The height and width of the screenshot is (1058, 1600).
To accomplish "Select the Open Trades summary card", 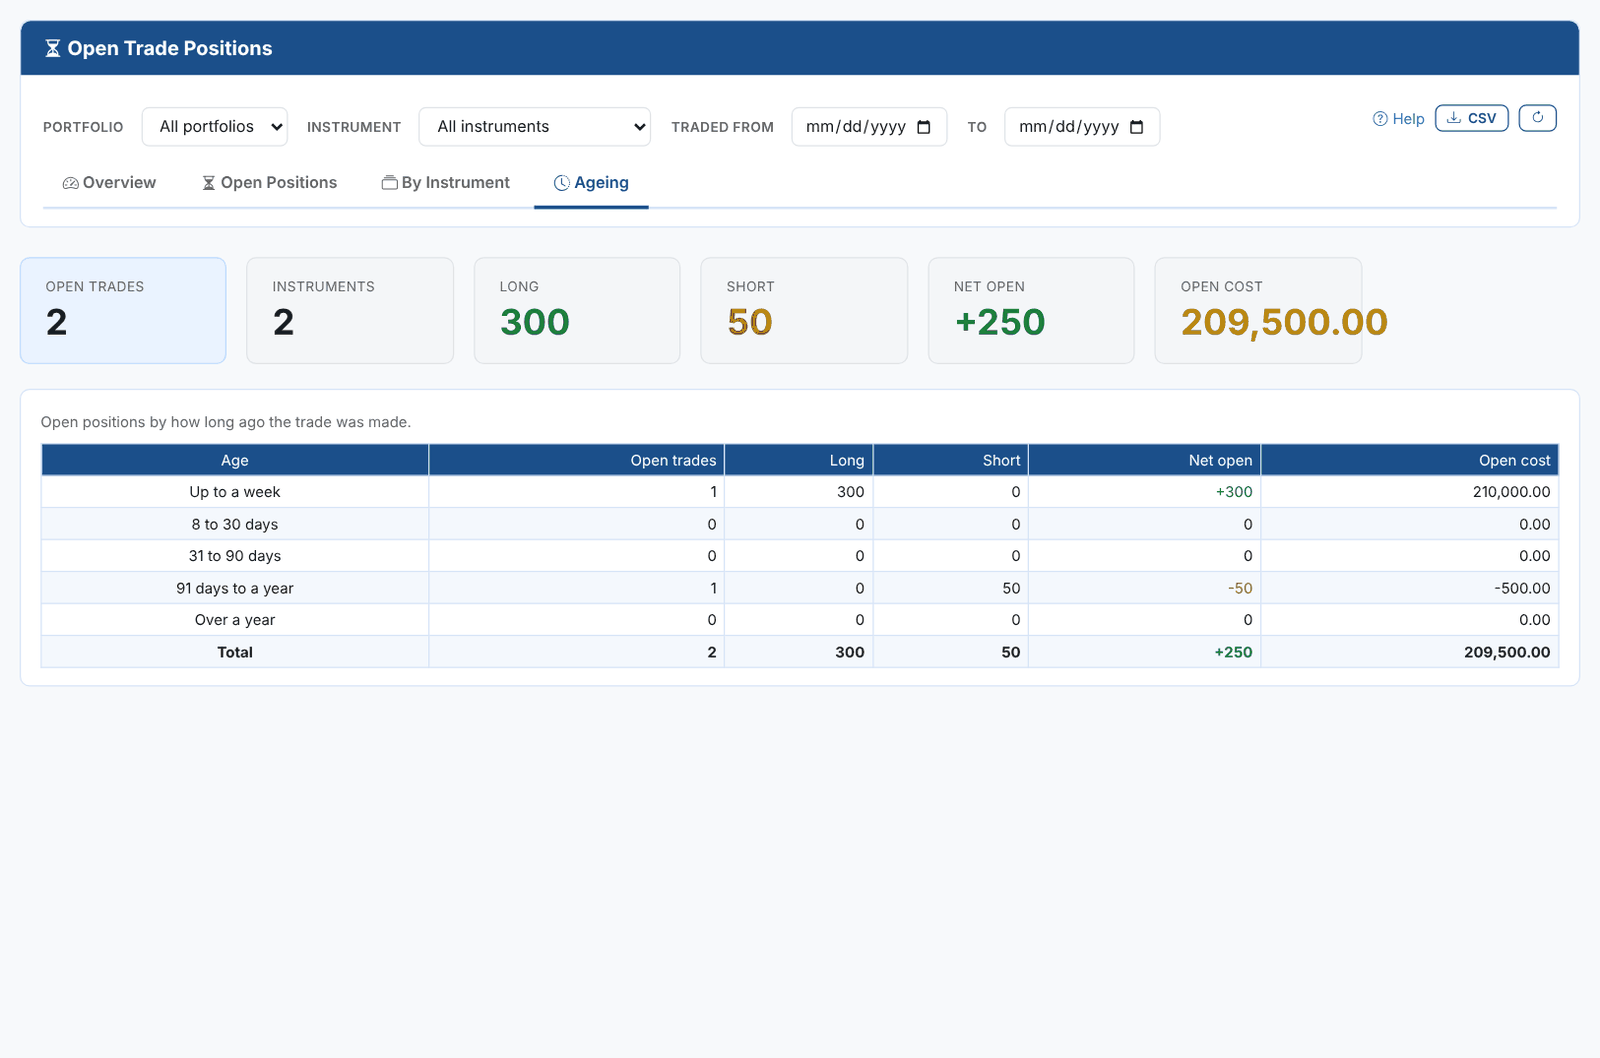I will (x=123, y=311).
